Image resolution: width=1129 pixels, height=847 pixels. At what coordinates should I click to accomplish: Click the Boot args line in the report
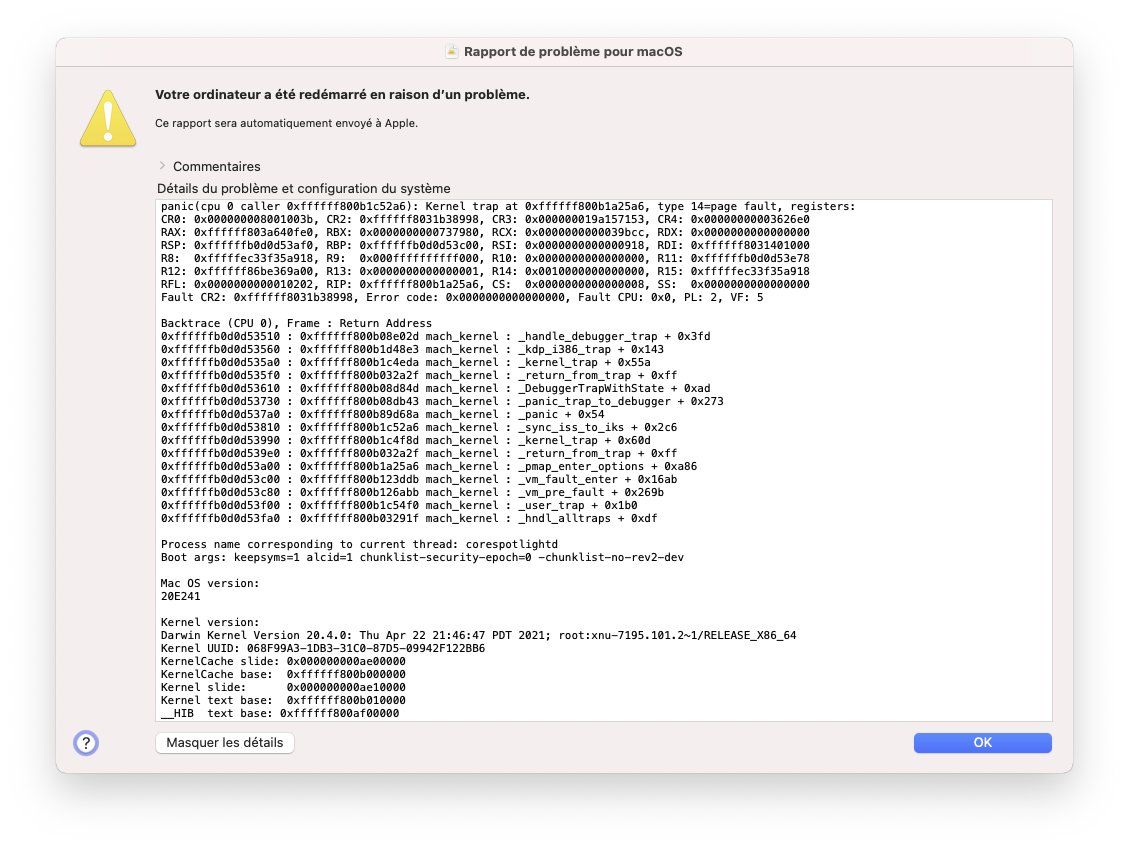point(422,557)
